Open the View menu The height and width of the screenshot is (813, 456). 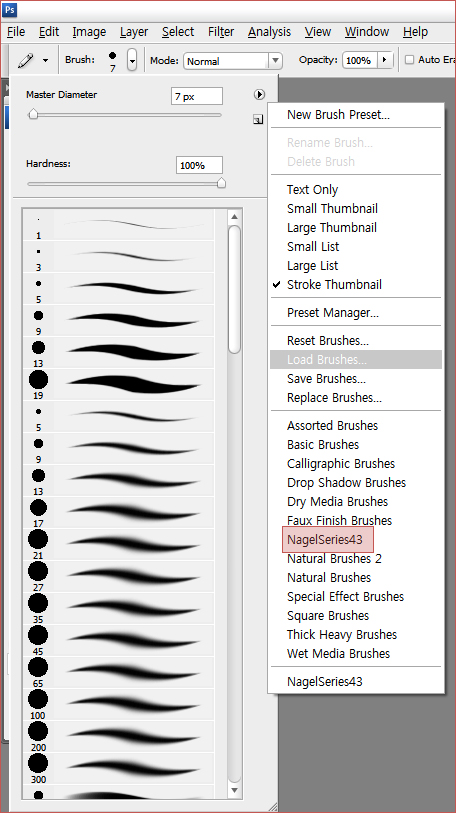(x=317, y=32)
